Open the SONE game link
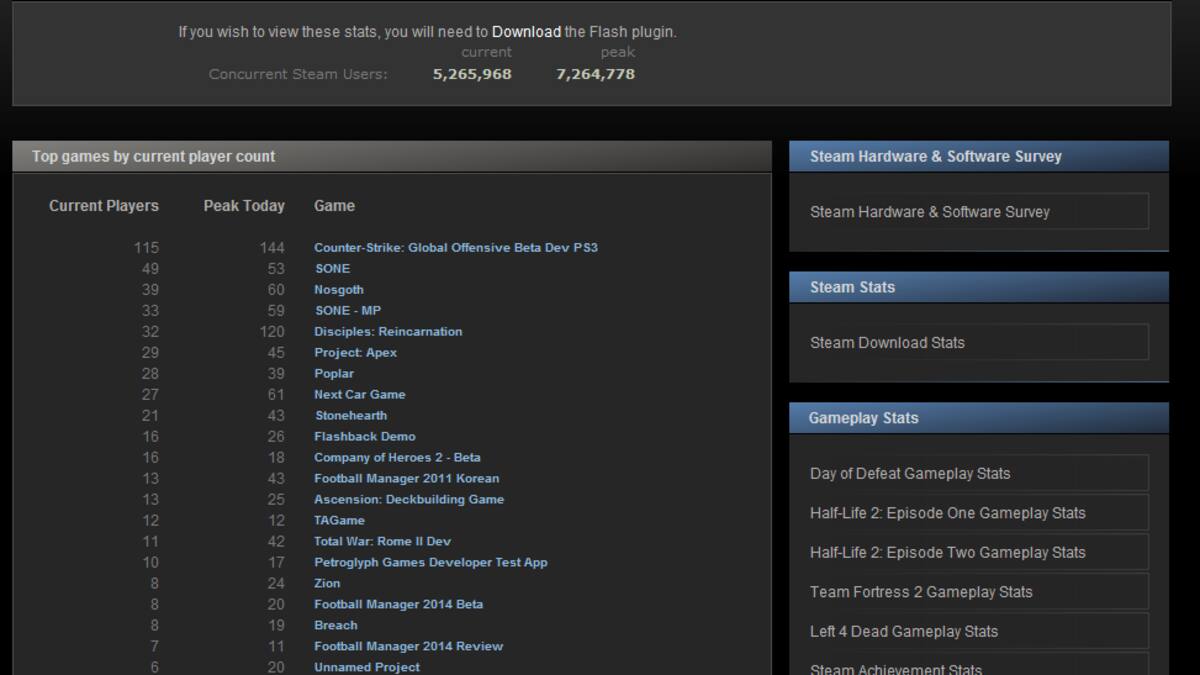 [x=333, y=268]
